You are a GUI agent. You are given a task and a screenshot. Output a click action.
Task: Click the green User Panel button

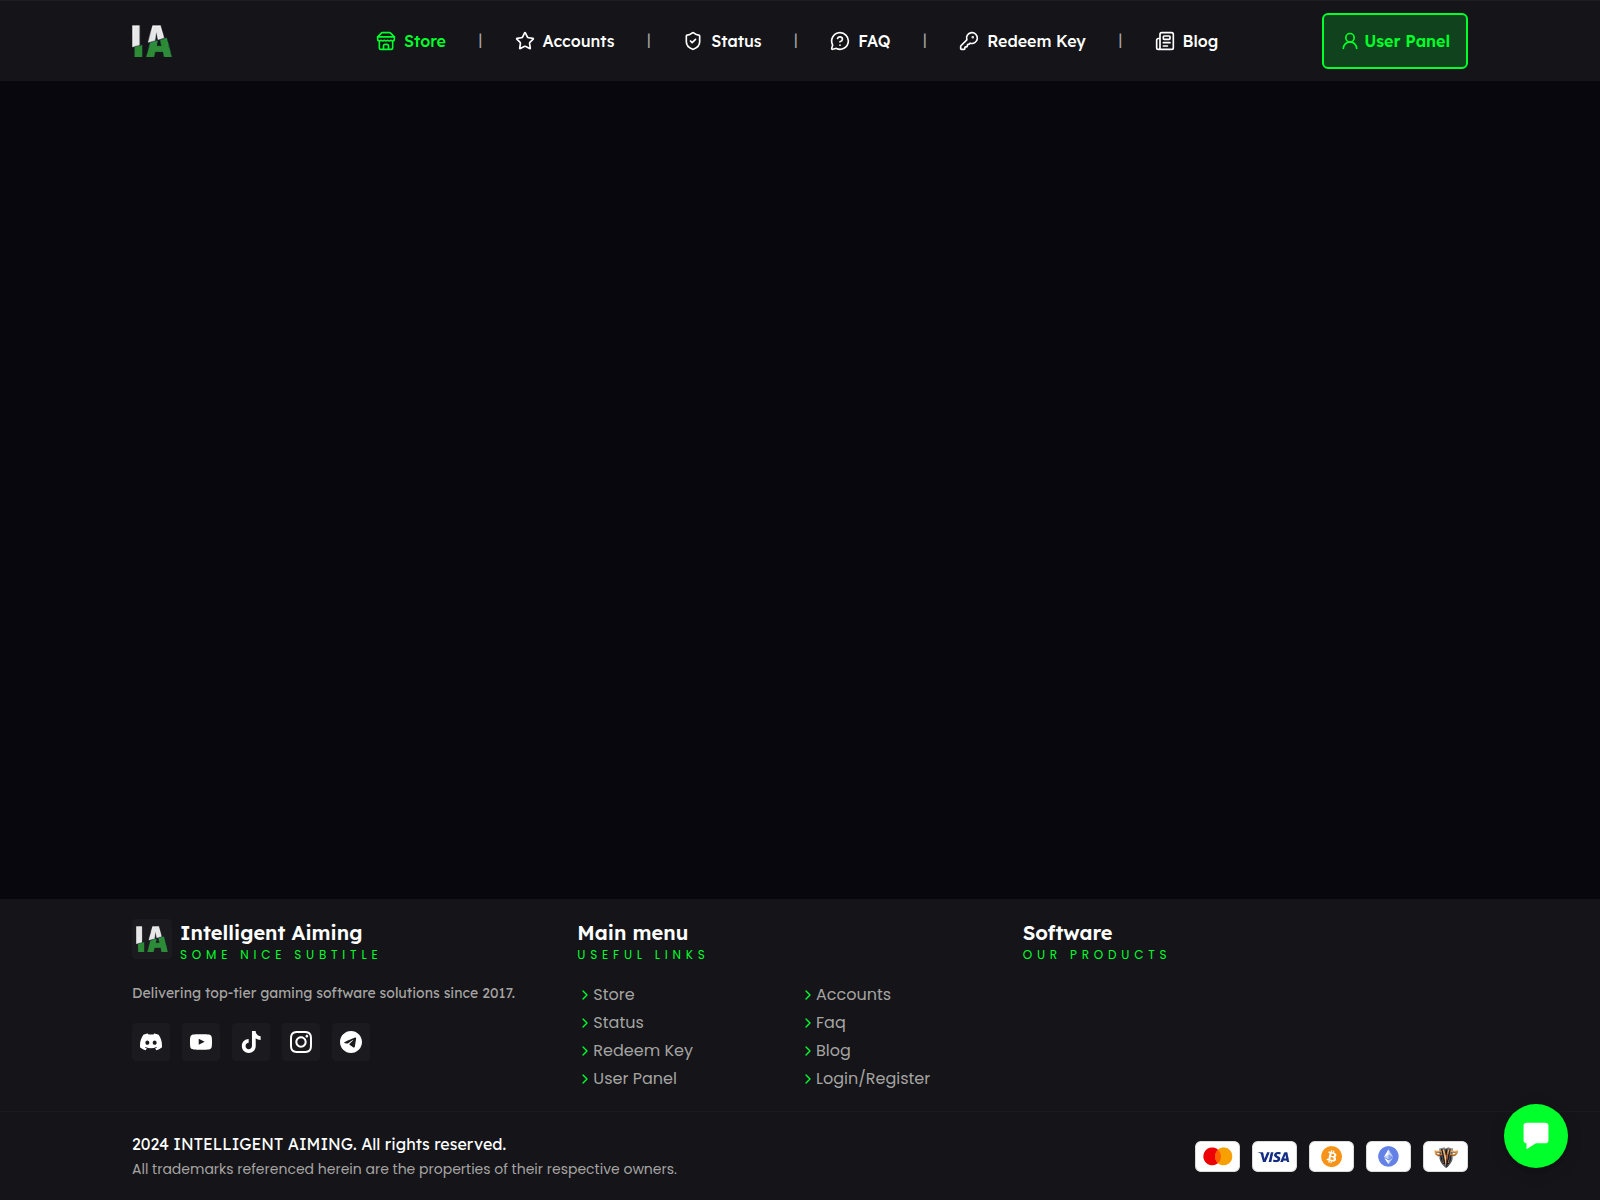coord(1395,41)
